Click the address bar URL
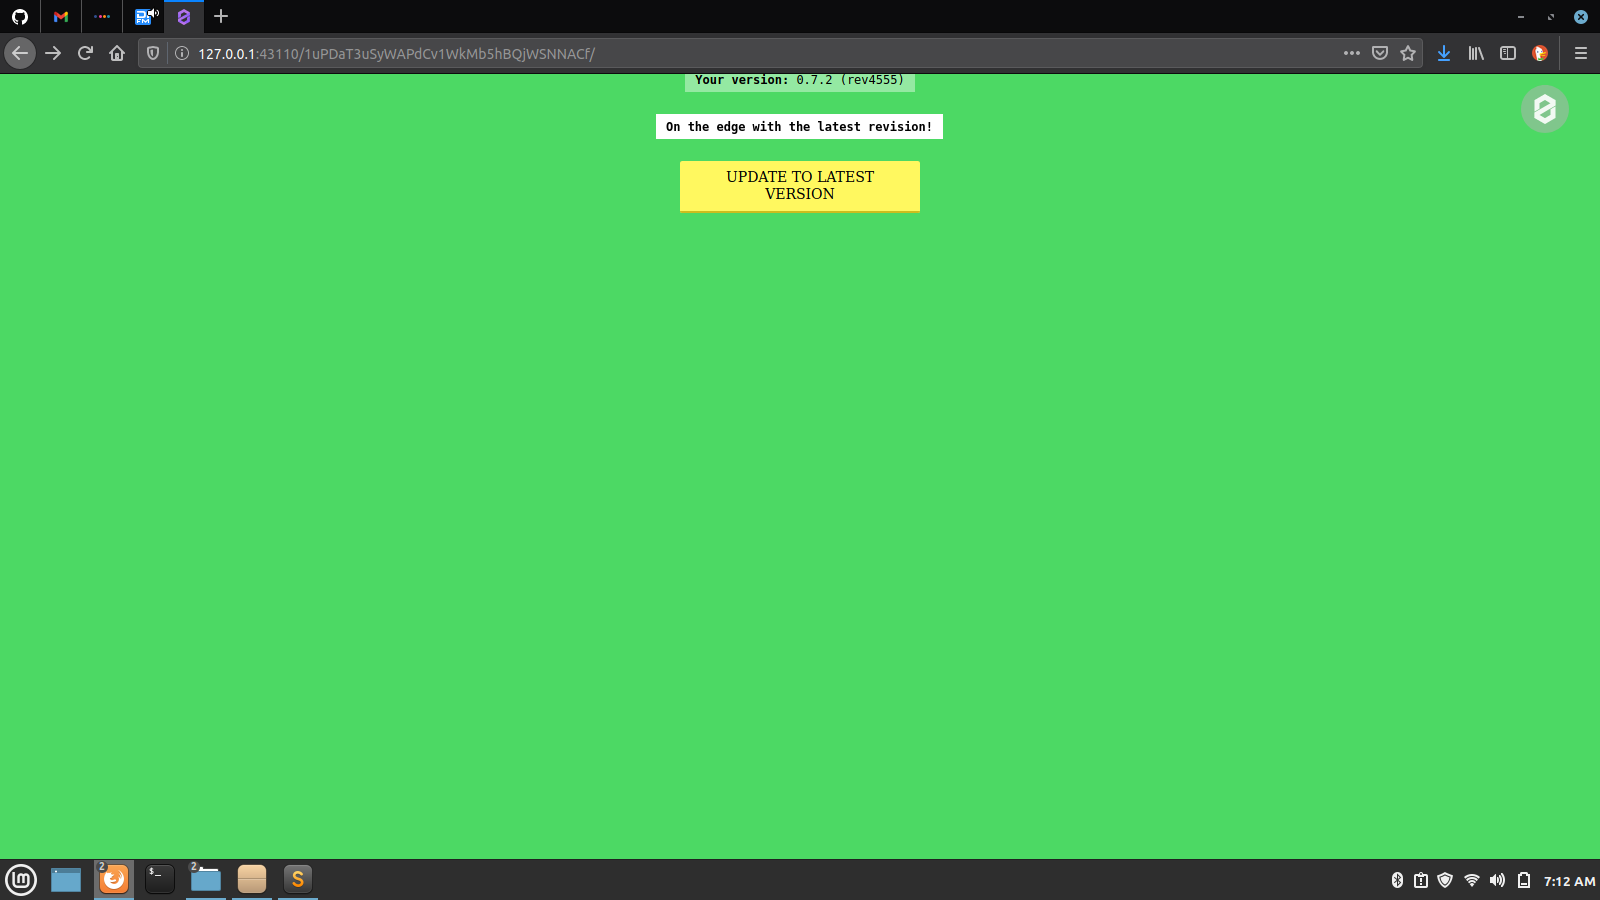The height and width of the screenshot is (900, 1600). point(396,53)
